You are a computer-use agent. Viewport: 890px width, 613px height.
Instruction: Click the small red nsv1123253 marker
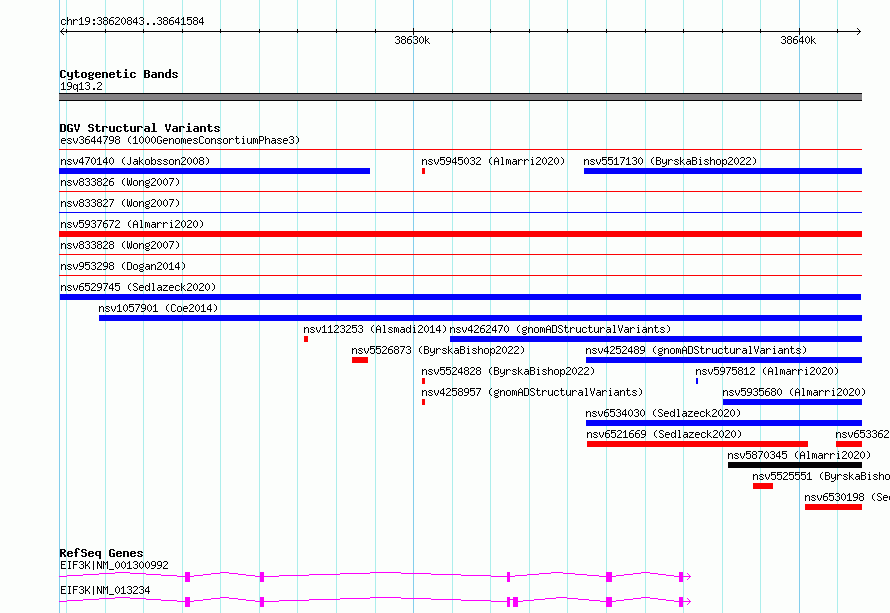coord(306,339)
